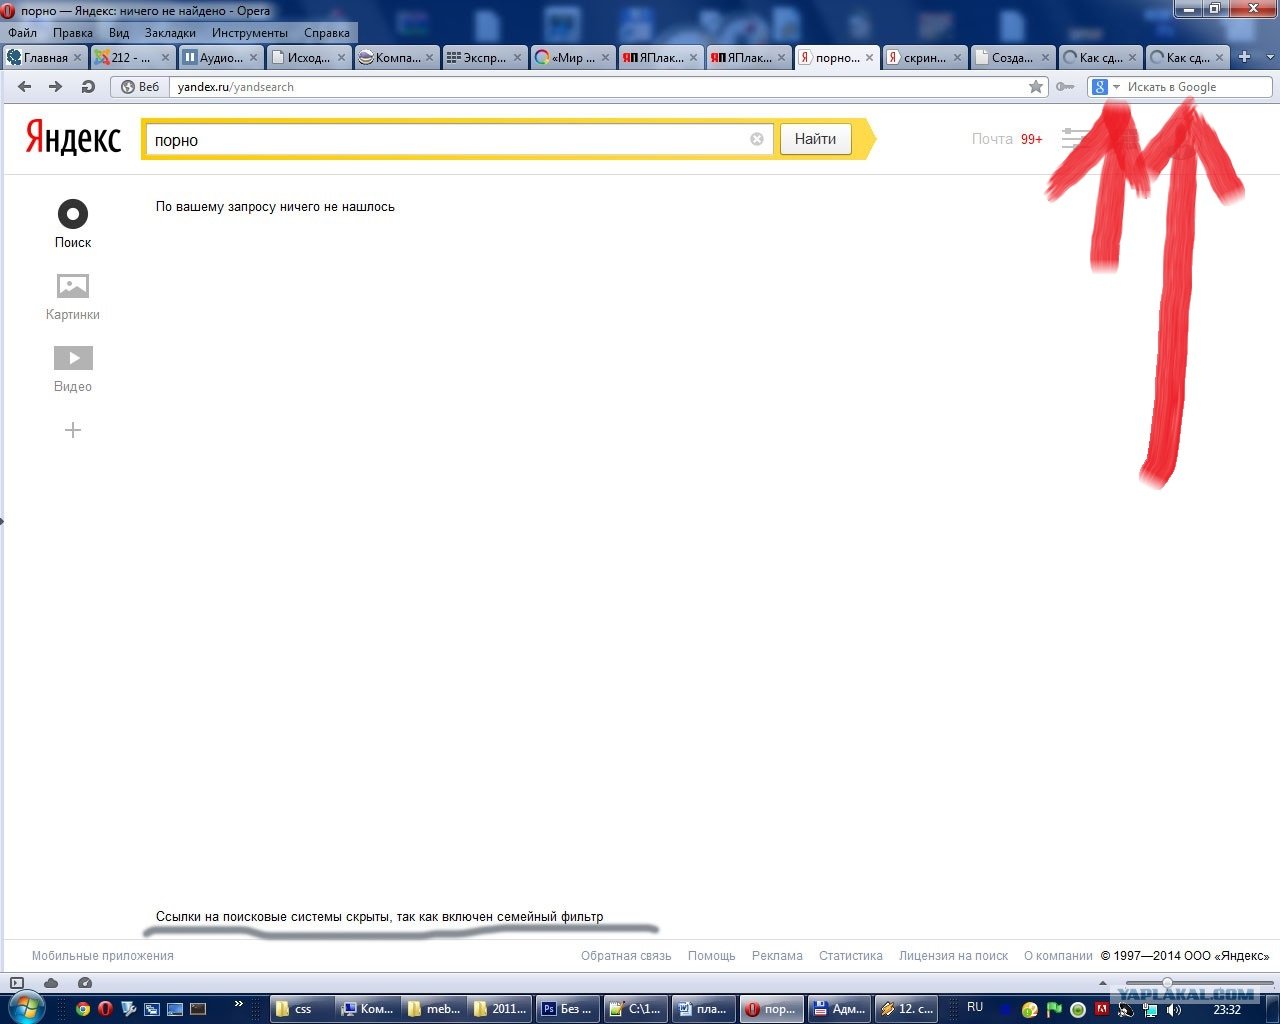This screenshot has width=1280, height=1024.
Task: Open the Файл menu
Action: pyautogui.click(x=22, y=33)
